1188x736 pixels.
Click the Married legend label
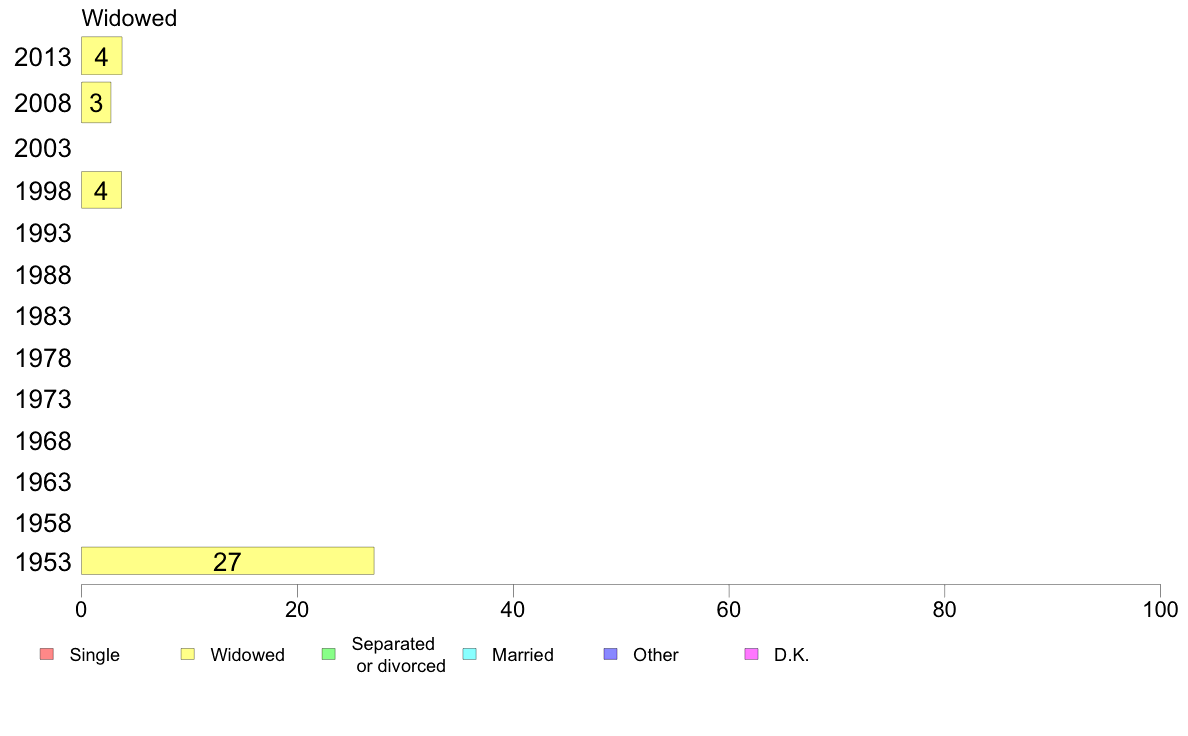click(522, 655)
